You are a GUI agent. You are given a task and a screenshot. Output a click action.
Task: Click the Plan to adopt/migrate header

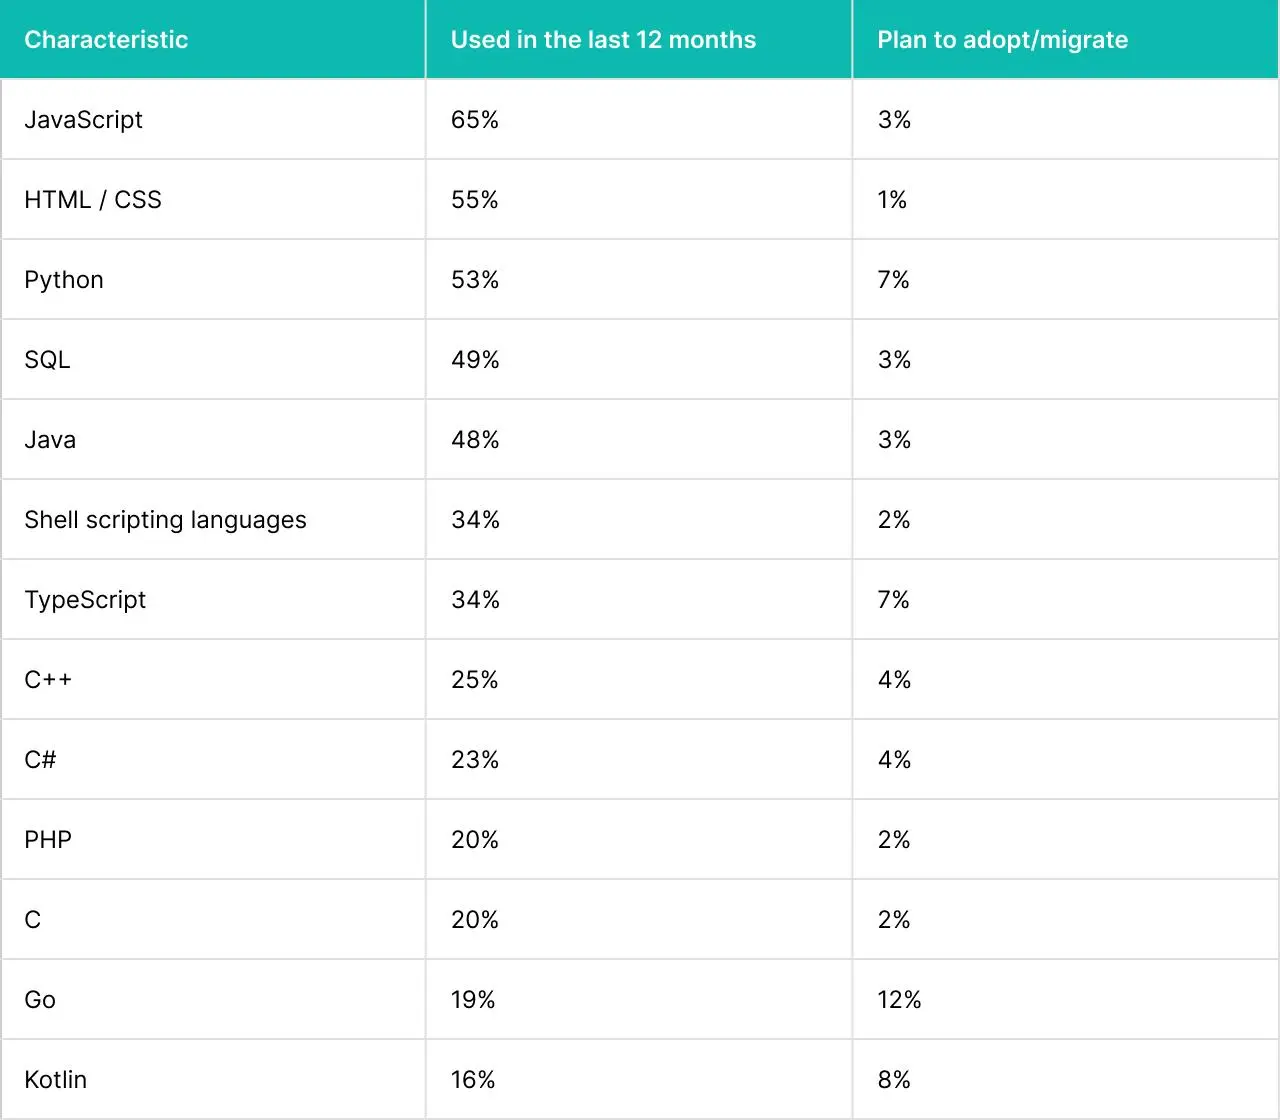(x=1002, y=40)
